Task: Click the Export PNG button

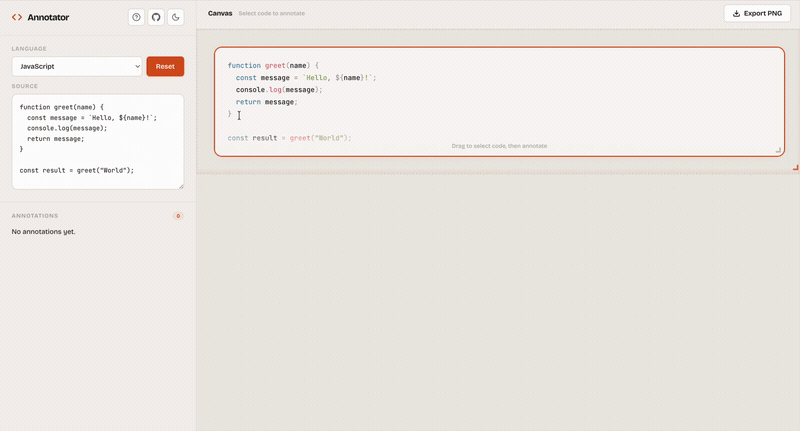Action: pyautogui.click(x=757, y=13)
